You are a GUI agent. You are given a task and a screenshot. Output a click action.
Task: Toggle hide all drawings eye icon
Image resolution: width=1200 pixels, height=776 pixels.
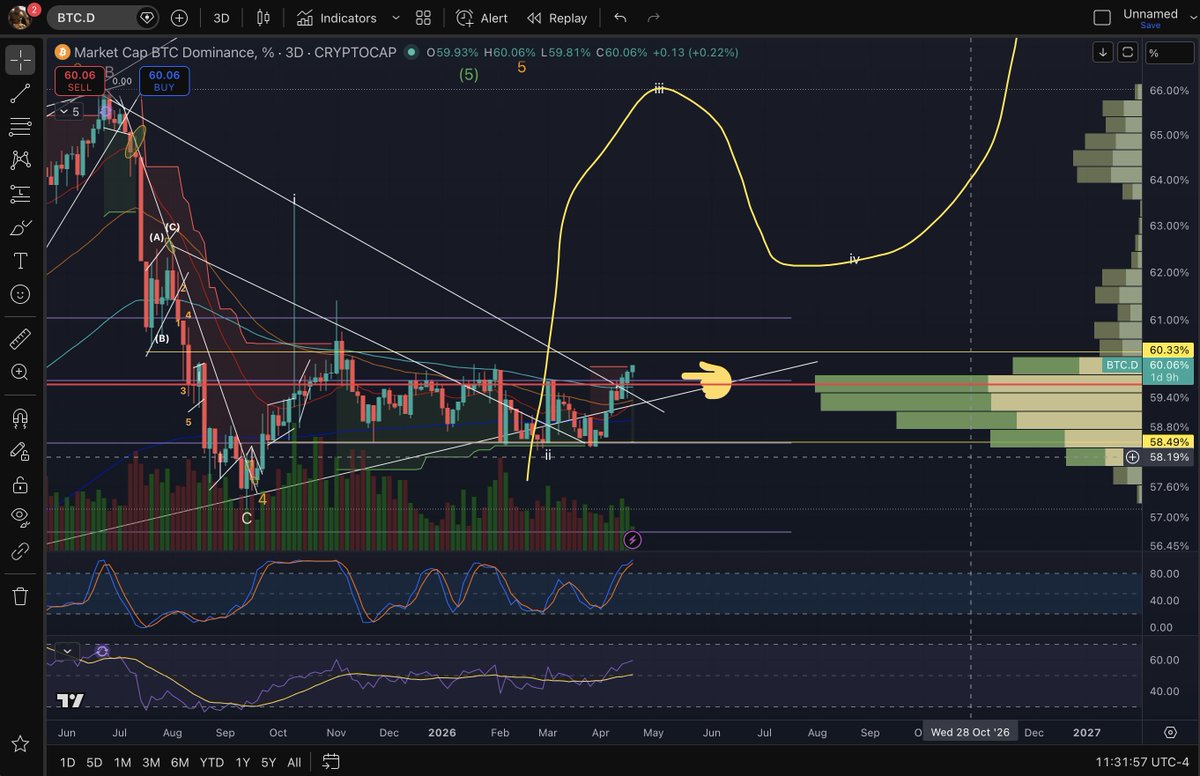(20, 518)
